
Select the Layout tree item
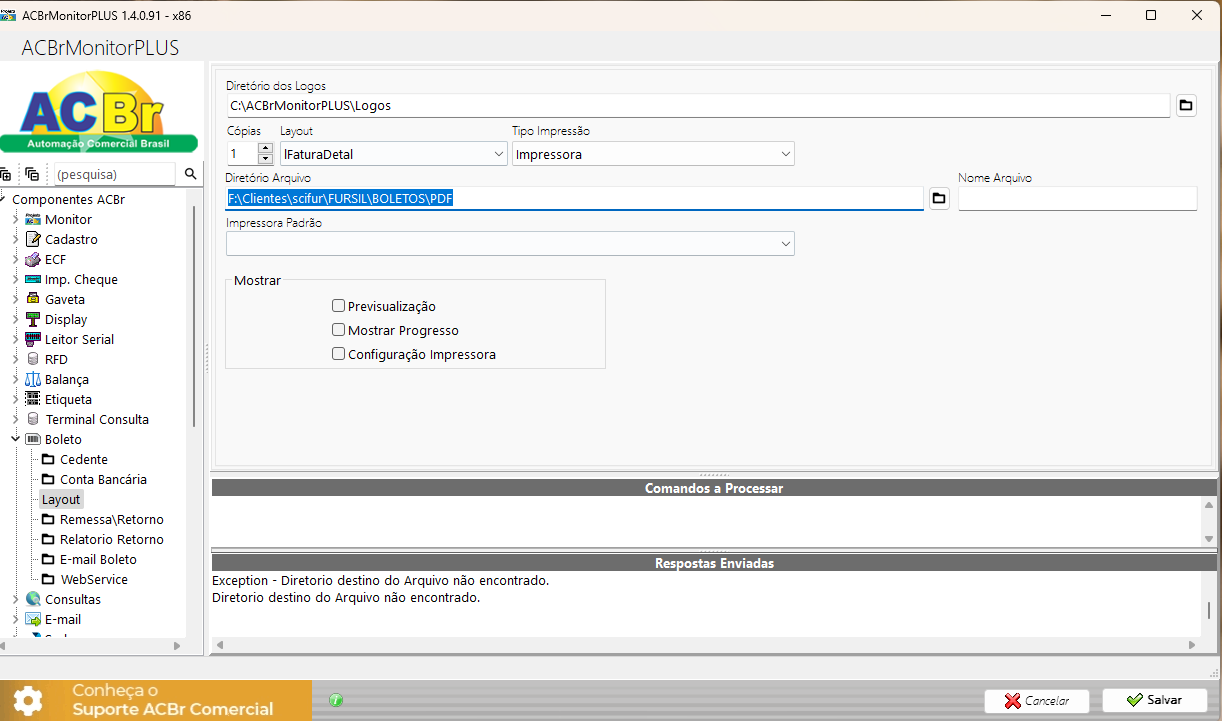click(x=61, y=499)
